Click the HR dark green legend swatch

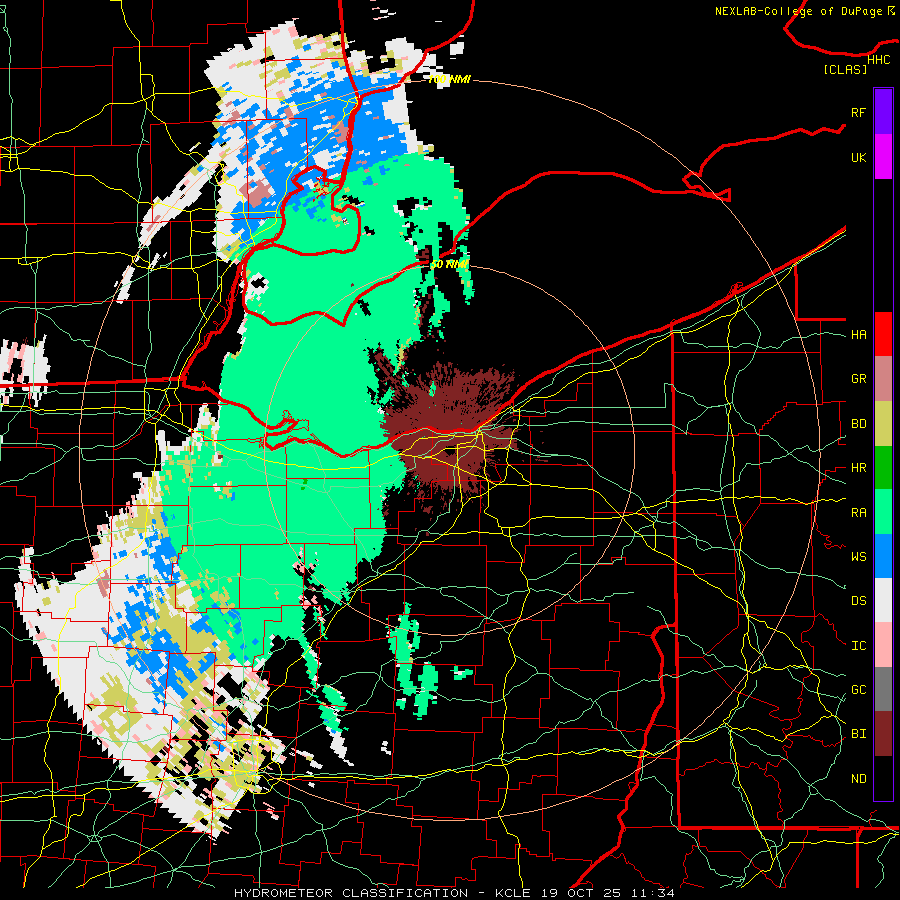883,467
